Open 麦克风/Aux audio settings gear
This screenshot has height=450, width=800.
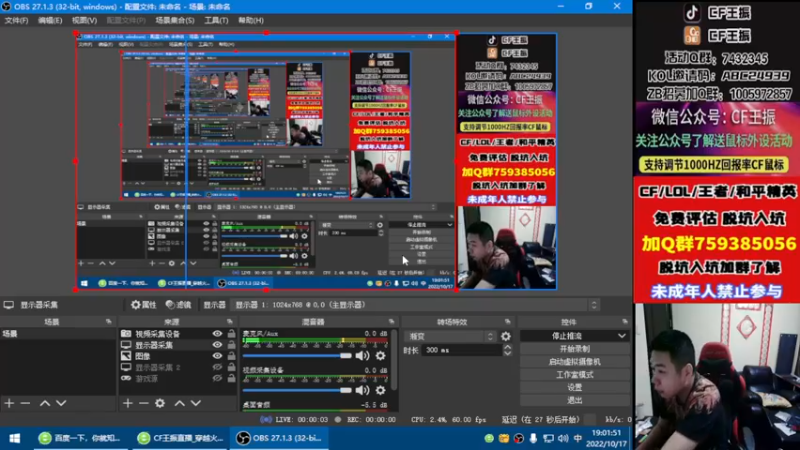click(x=381, y=356)
